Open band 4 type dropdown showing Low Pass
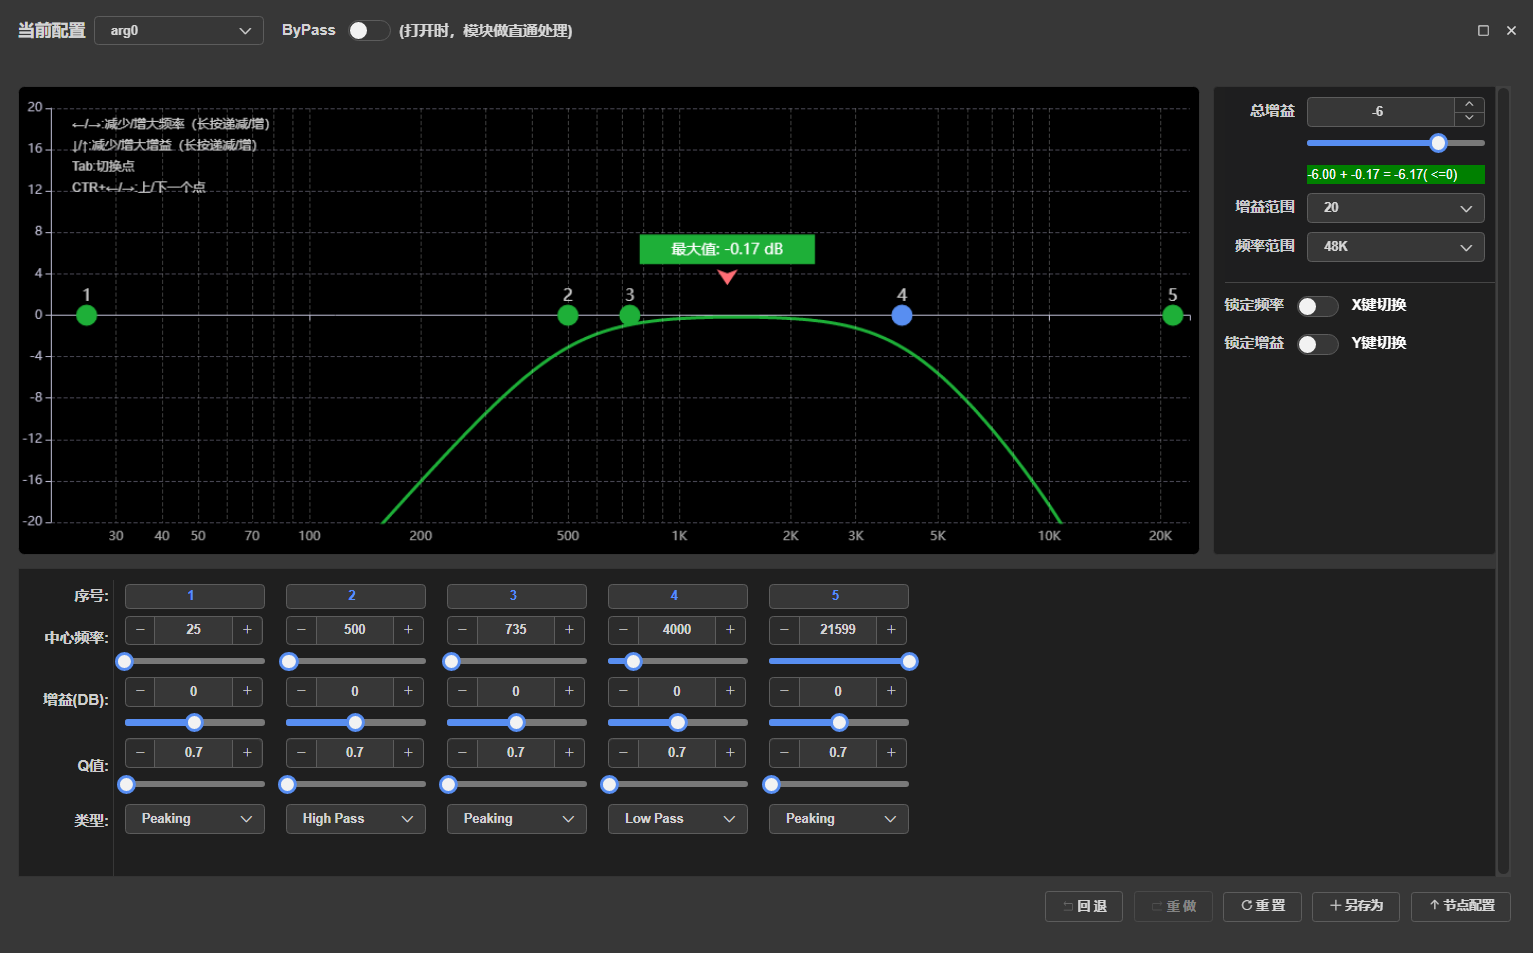The height and width of the screenshot is (953, 1533). [x=678, y=819]
